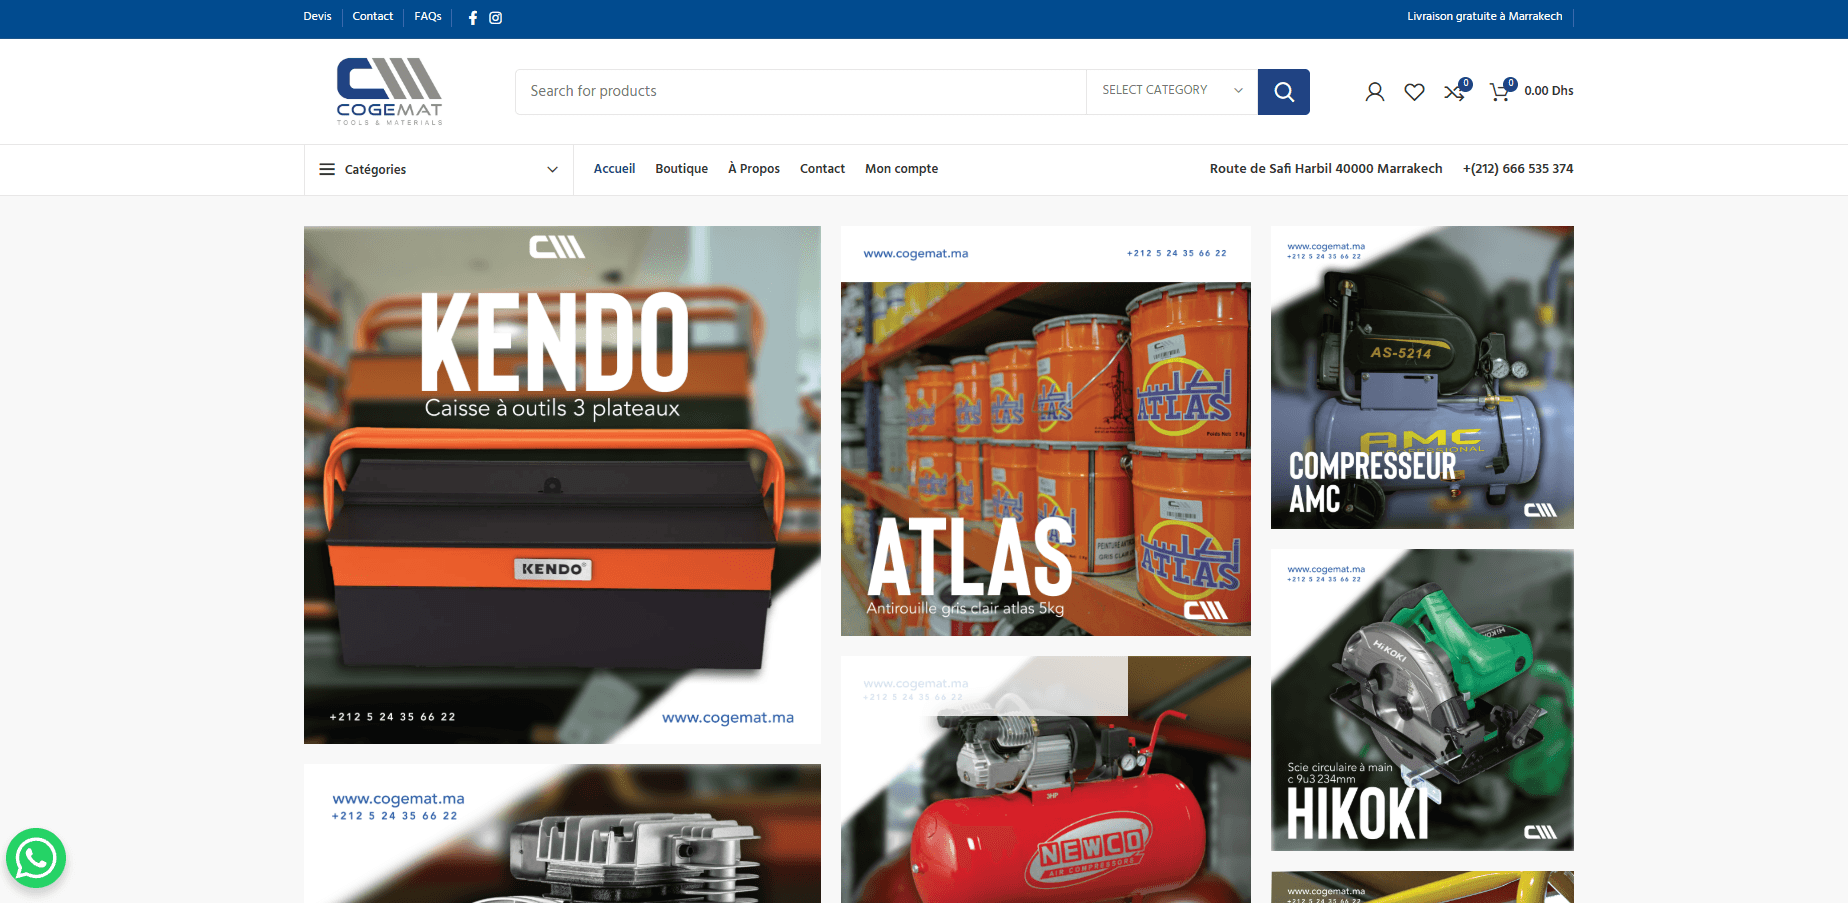This screenshot has width=1848, height=903.
Task: Go to the Accueil menu item
Action: click(x=614, y=169)
